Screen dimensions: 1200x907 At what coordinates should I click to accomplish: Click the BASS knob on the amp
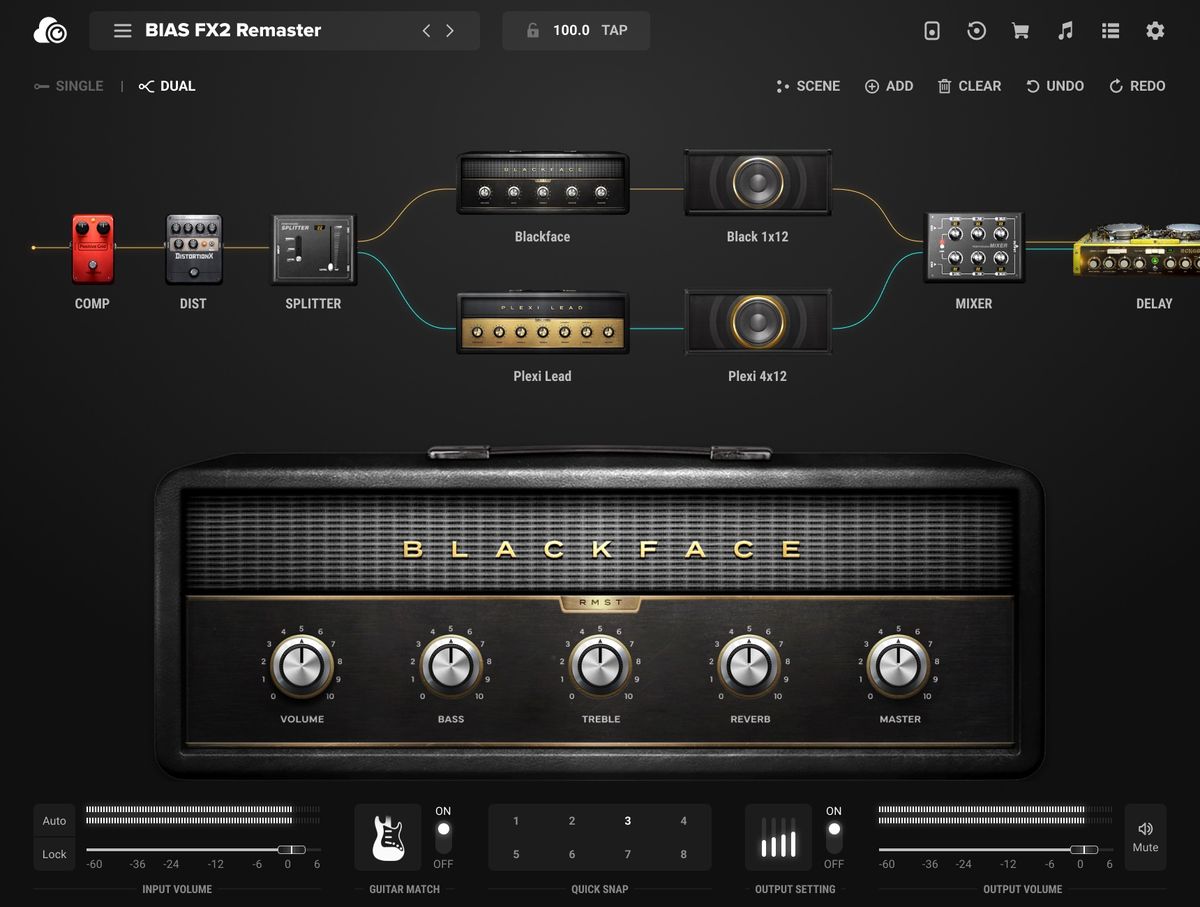pos(451,666)
